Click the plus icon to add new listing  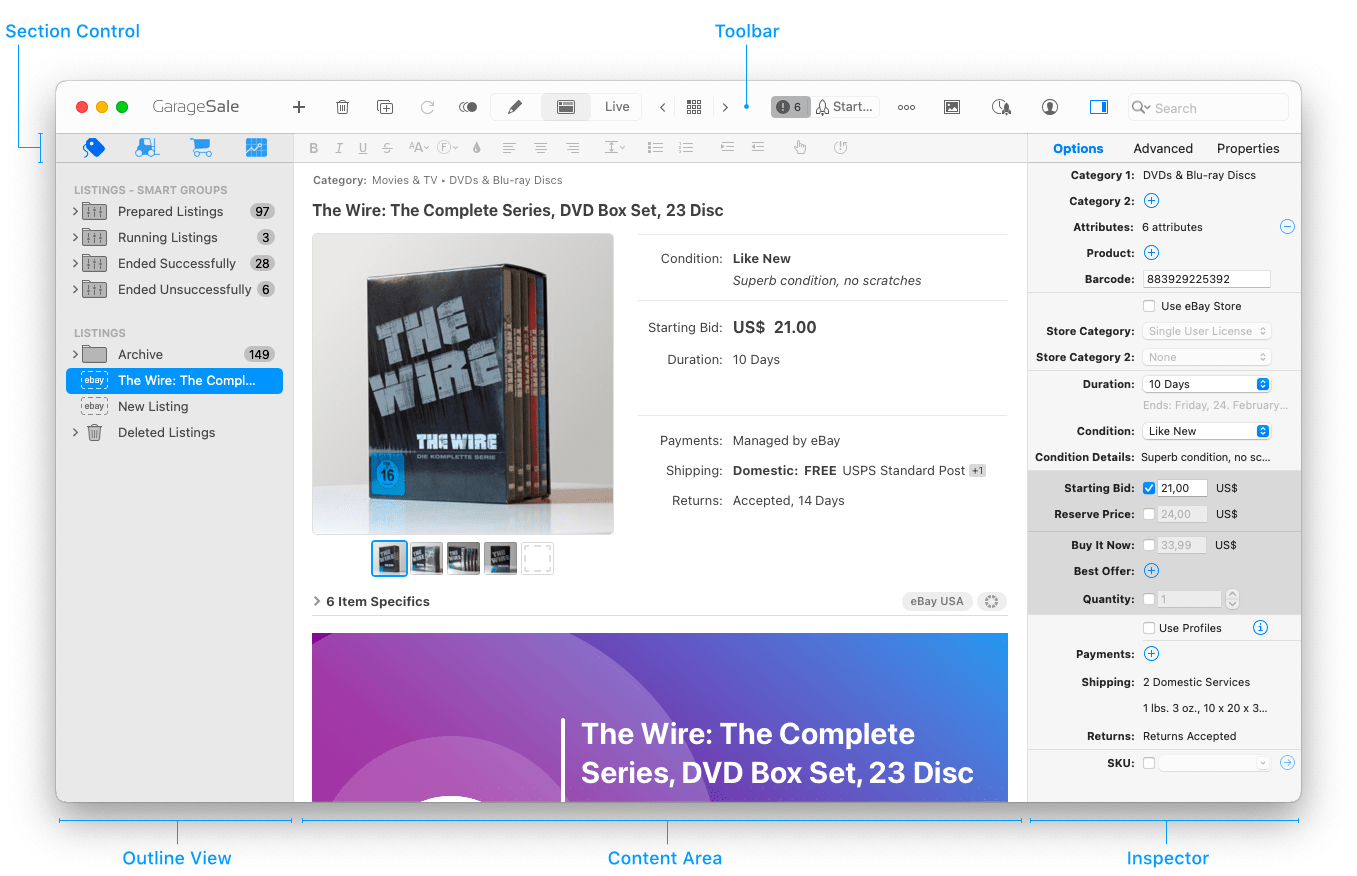[x=298, y=107]
